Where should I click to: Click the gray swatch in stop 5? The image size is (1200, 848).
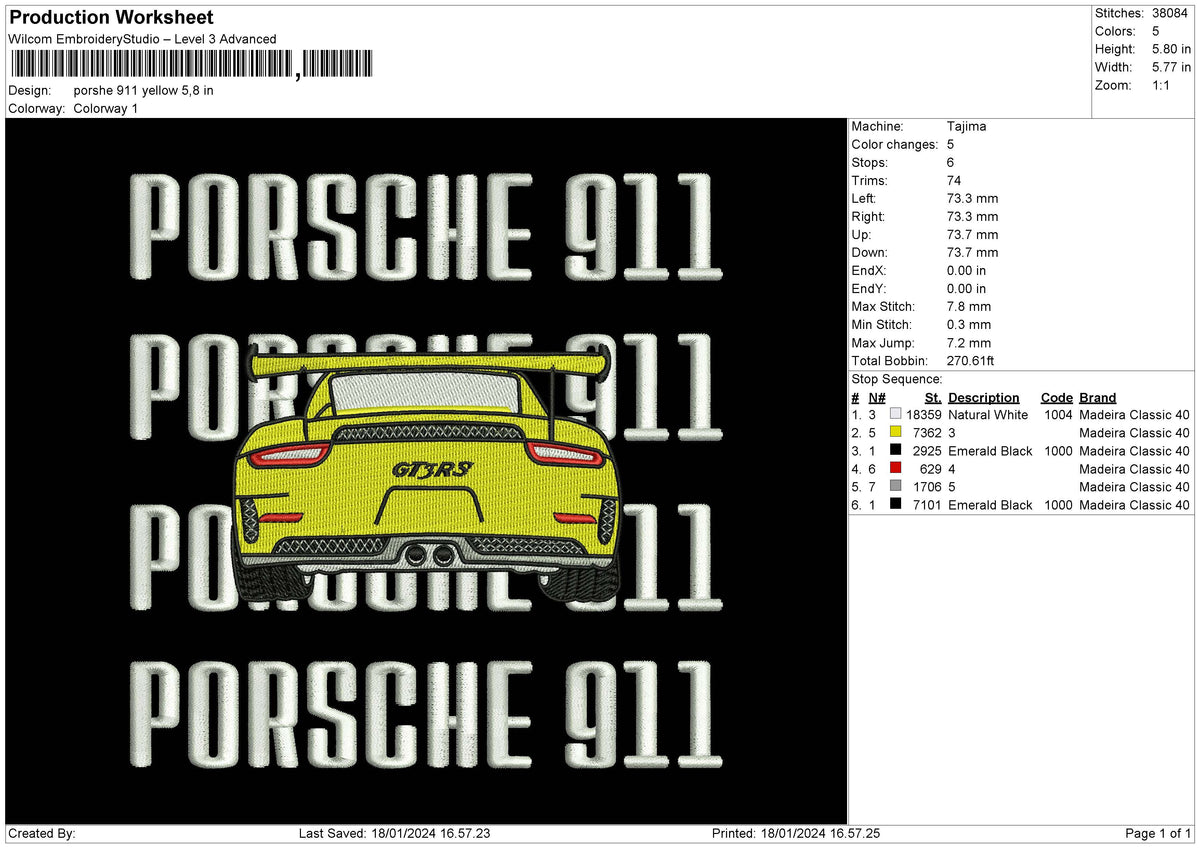pyautogui.click(x=895, y=487)
